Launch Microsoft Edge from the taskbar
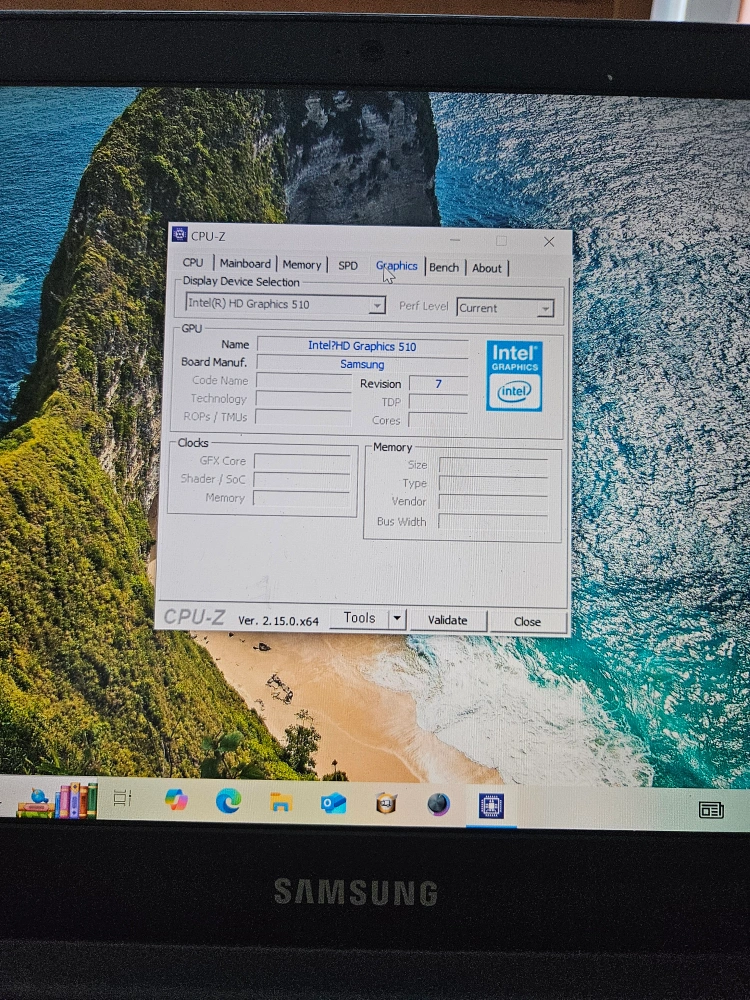Viewport: 750px width, 1000px height. (x=228, y=800)
